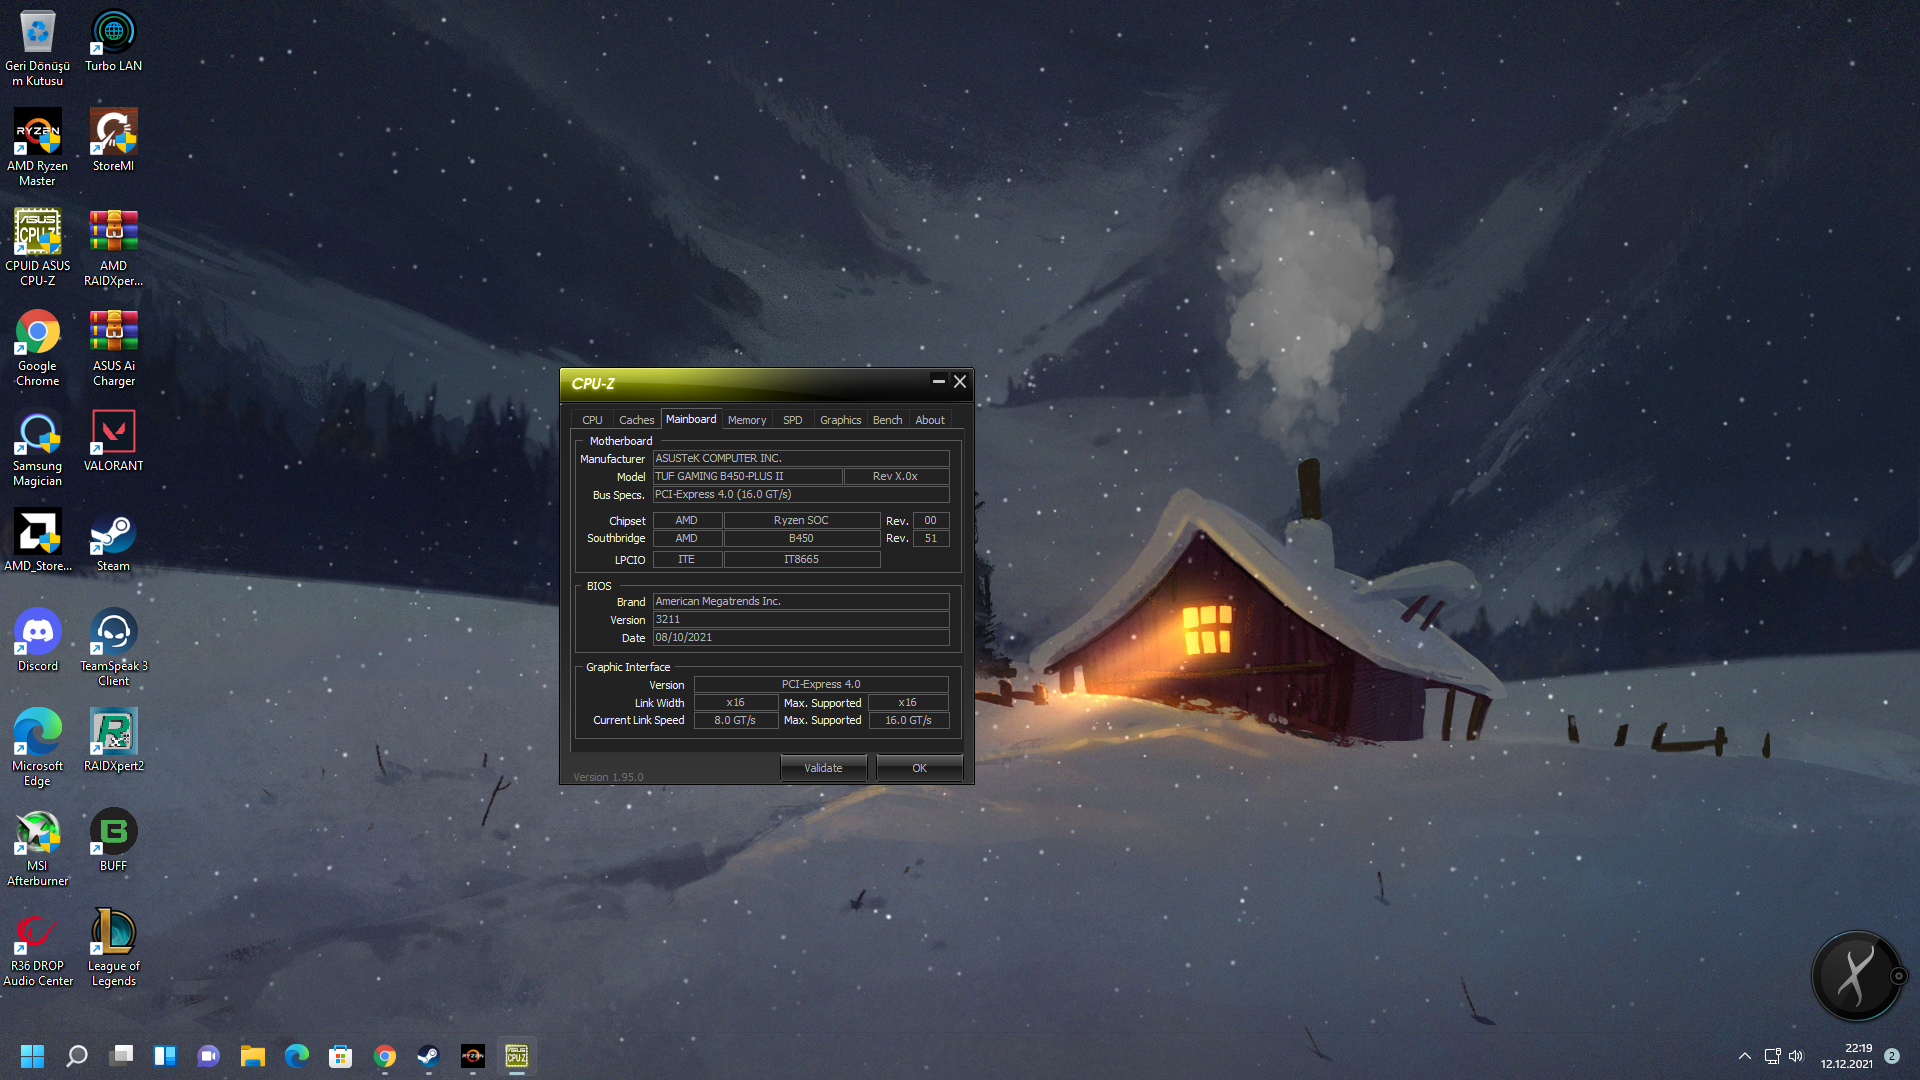Open CPUID ASUS CPU-Z desktop icon
This screenshot has width=1920, height=1080.
coord(37,233)
